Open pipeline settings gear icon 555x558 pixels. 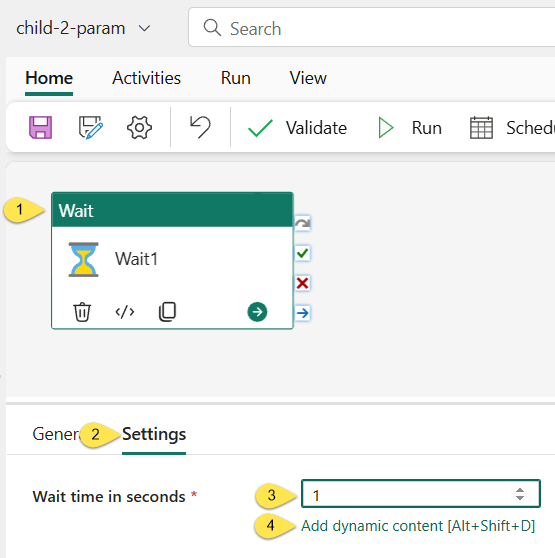click(139, 127)
